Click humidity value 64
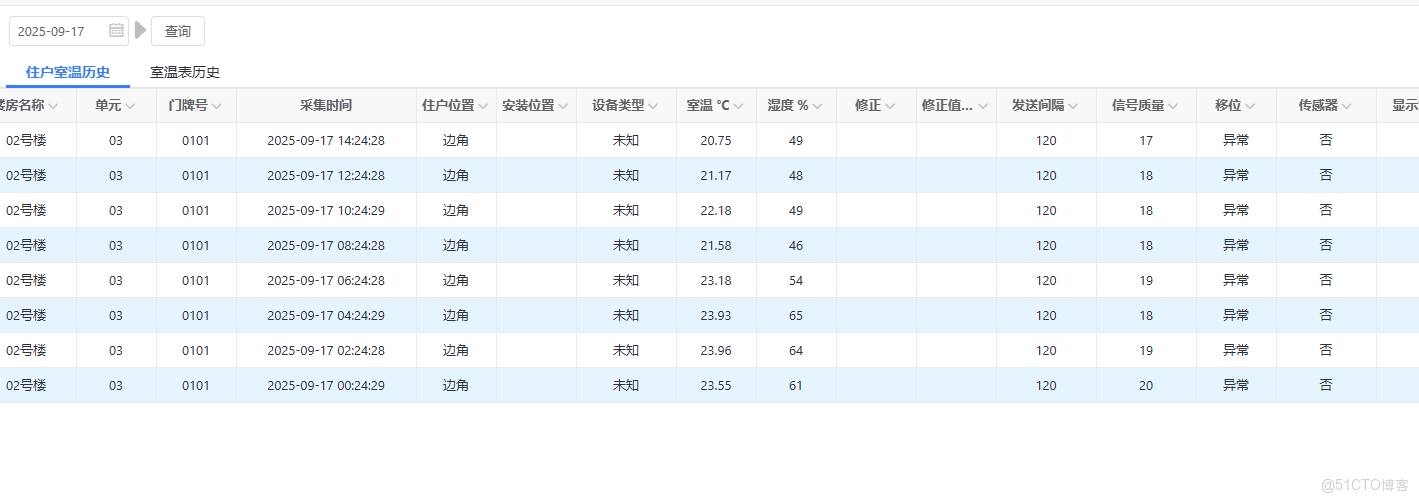This screenshot has width=1419, height=502. pos(796,350)
